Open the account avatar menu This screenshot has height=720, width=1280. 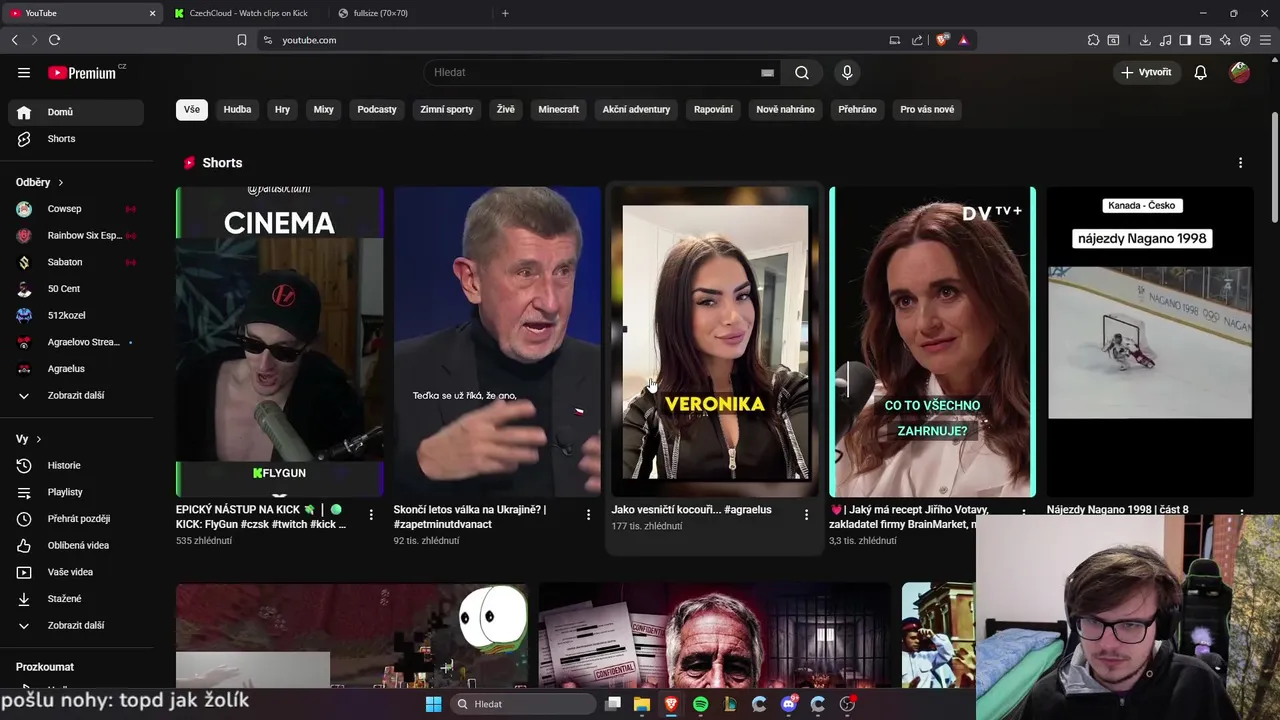(1240, 72)
